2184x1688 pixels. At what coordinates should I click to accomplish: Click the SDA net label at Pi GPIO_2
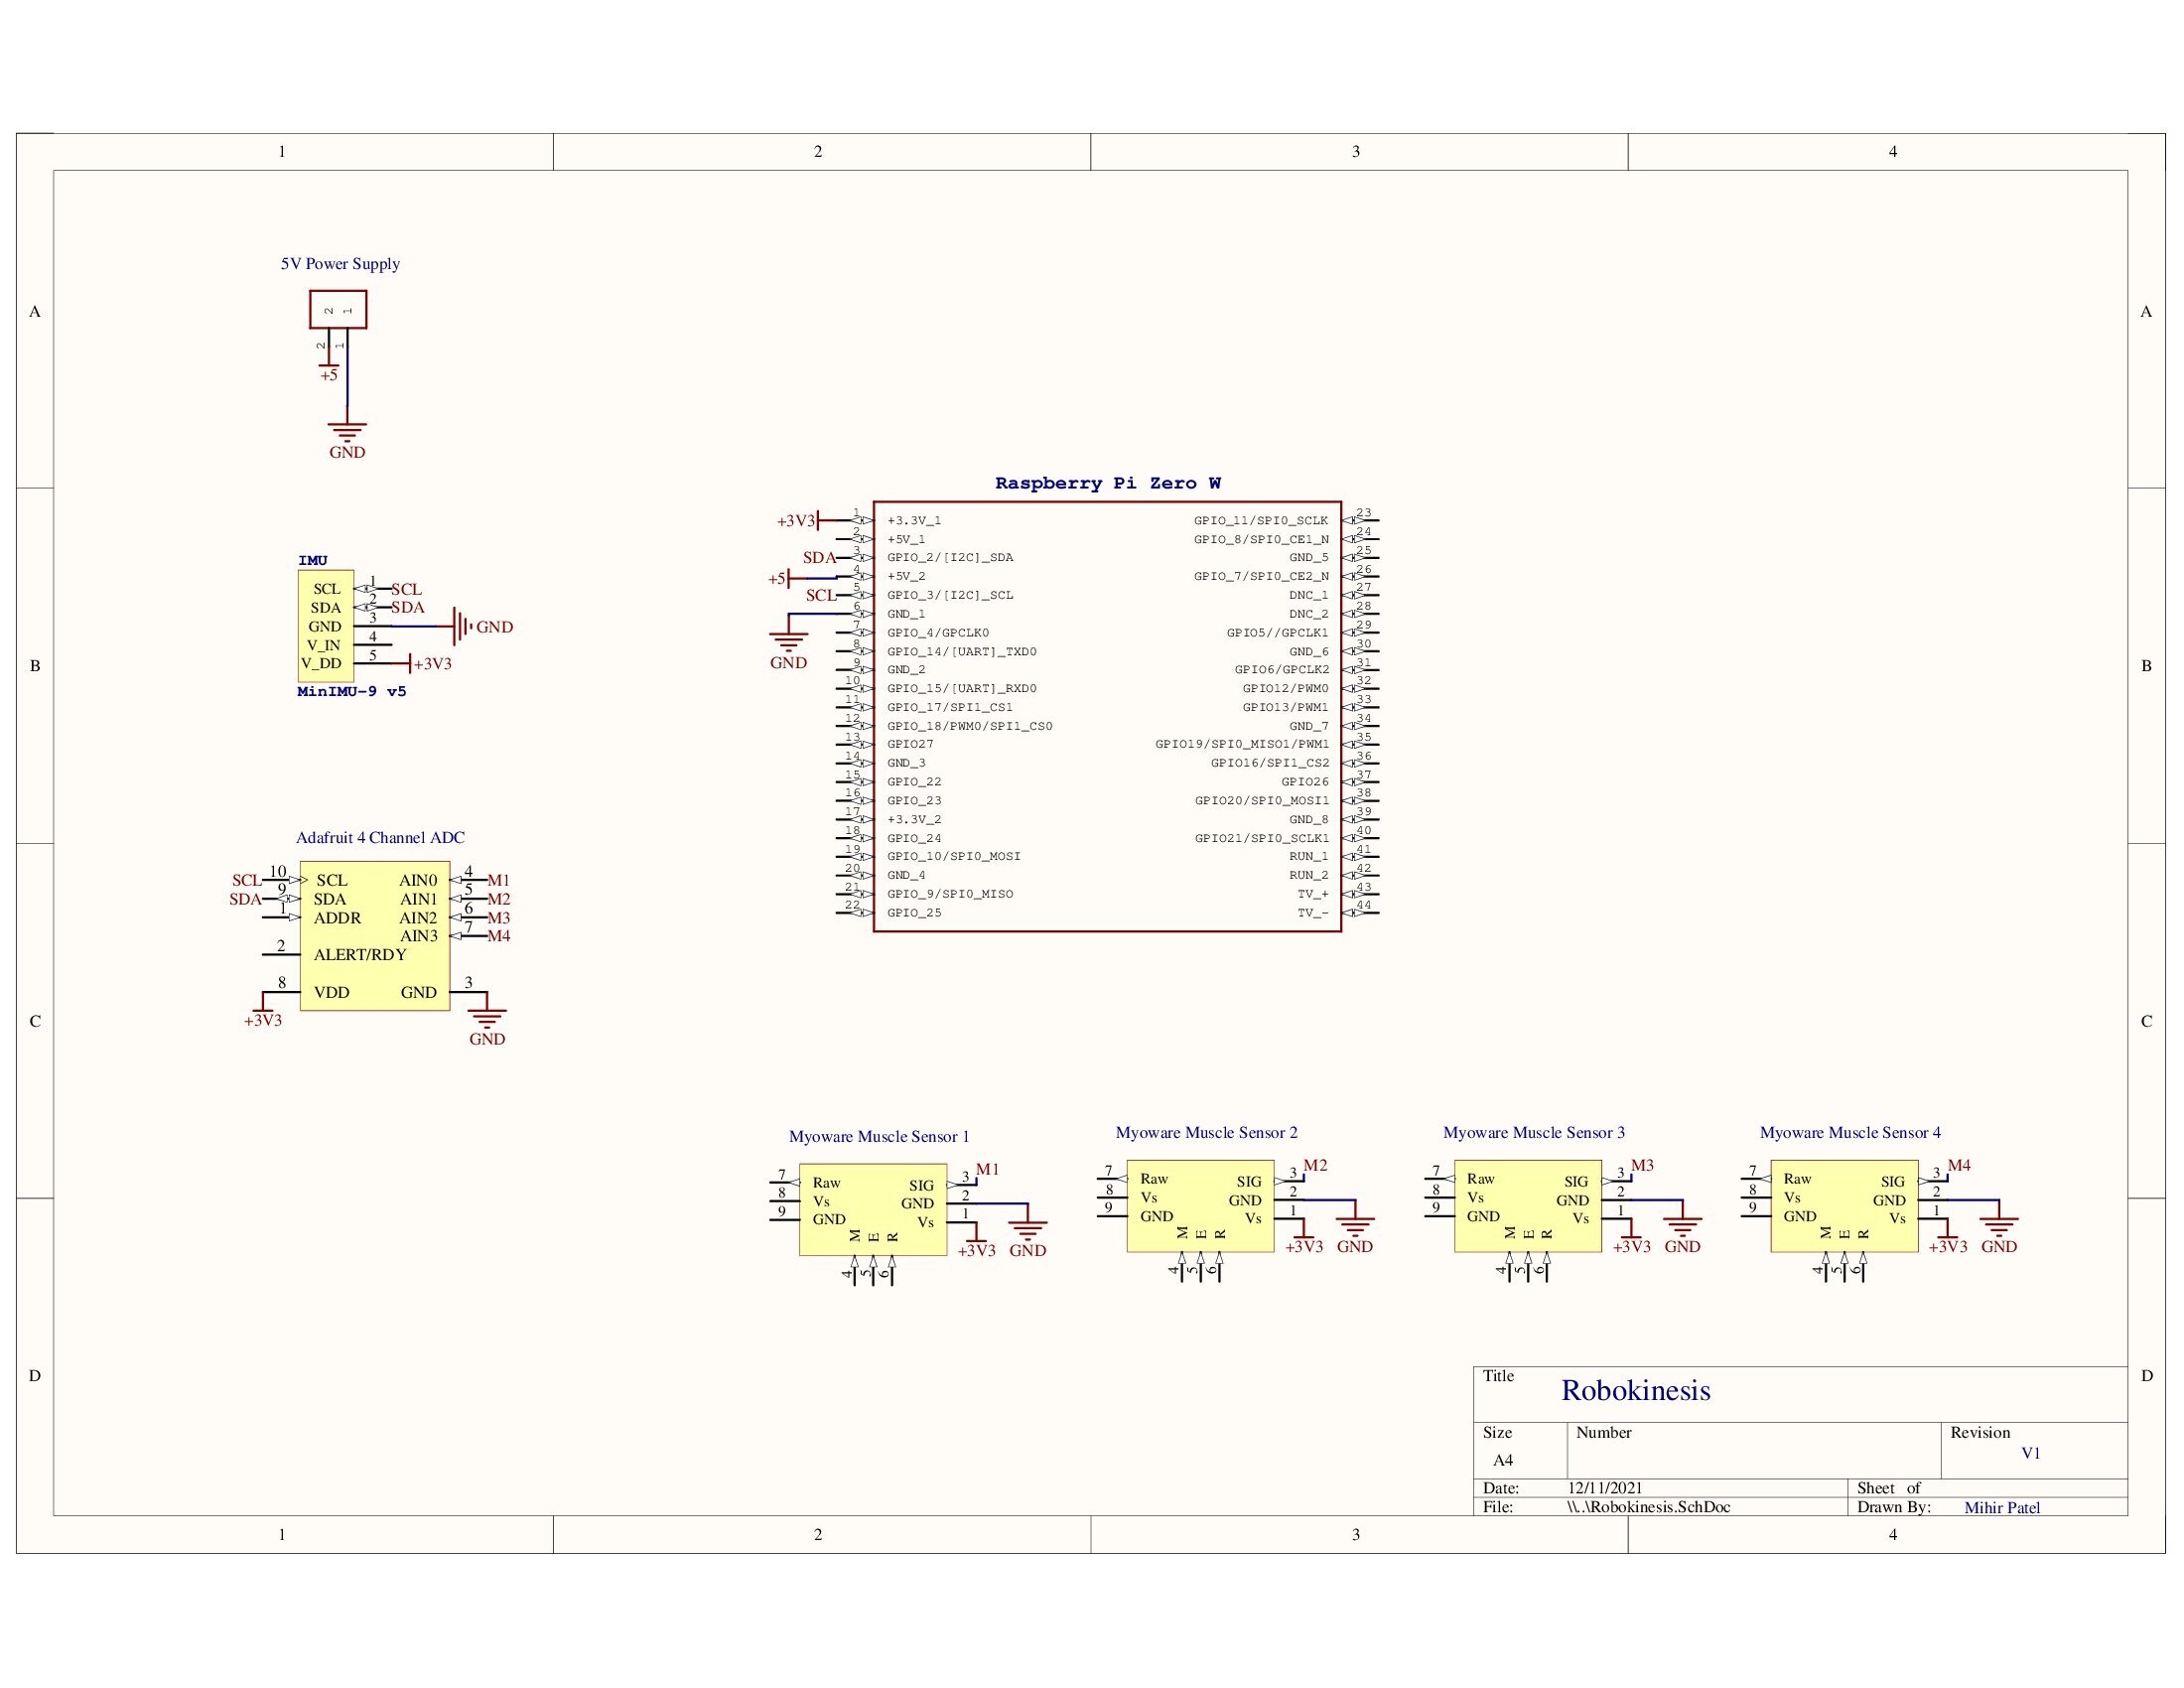pyautogui.click(x=819, y=558)
